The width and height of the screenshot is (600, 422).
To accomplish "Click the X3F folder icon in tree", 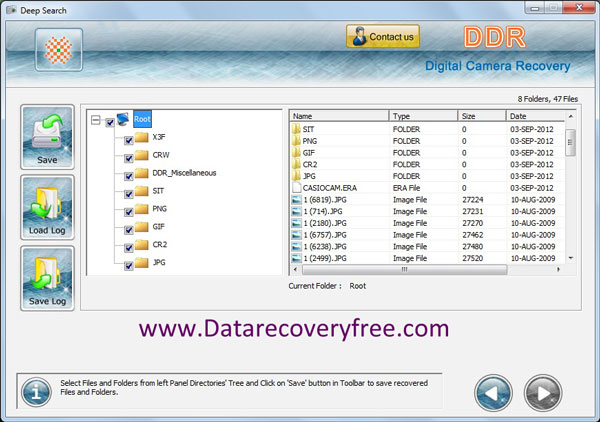I will (142, 137).
